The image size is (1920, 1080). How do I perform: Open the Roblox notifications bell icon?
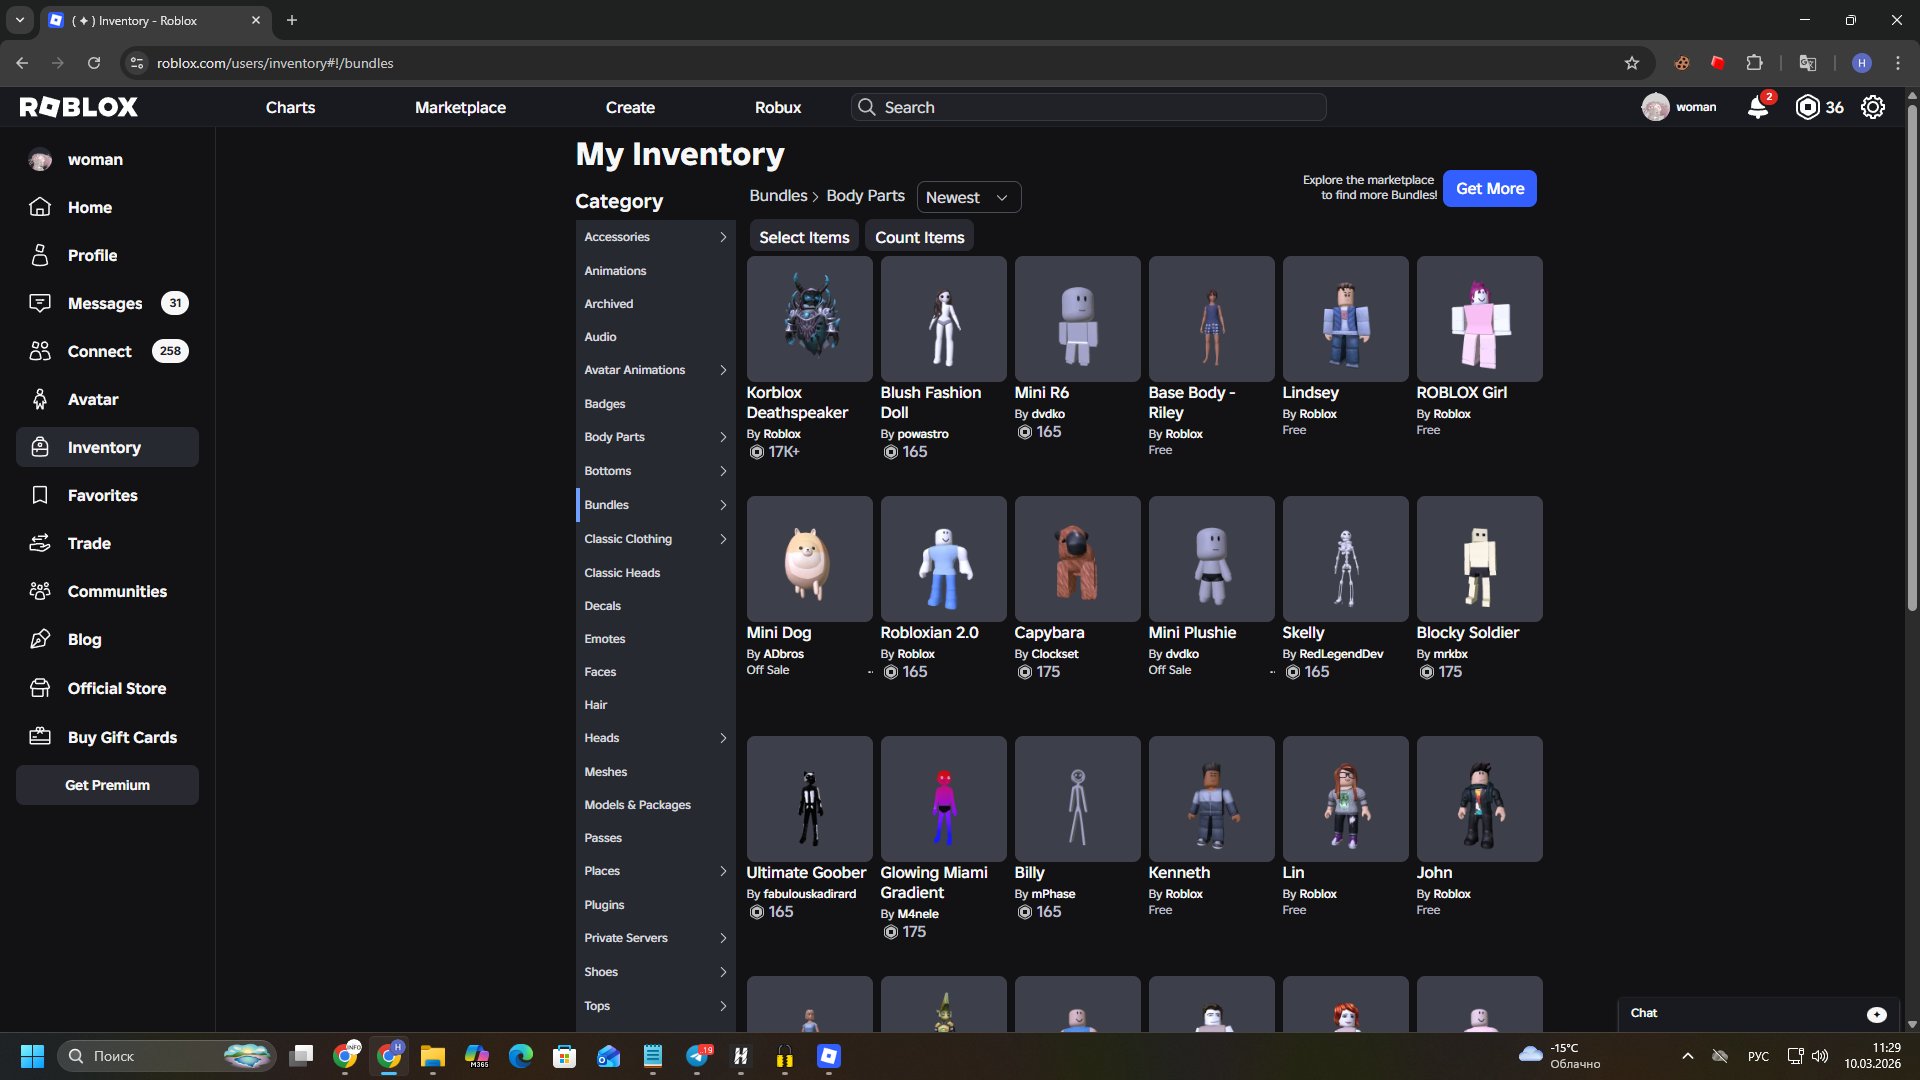point(1759,107)
